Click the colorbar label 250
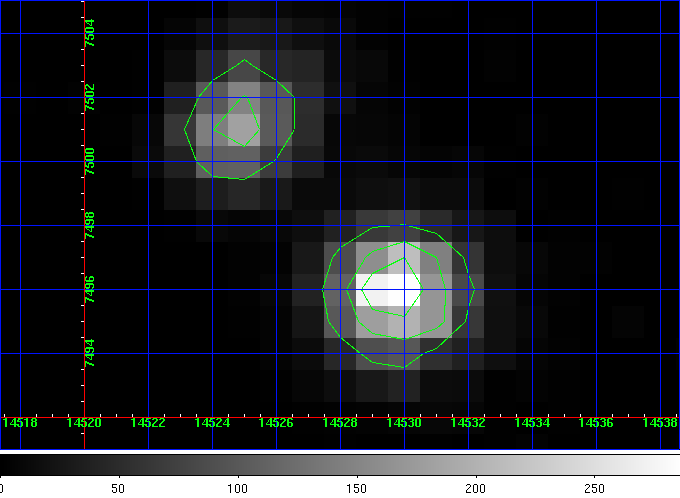Viewport: 680px width, 498px height. 595,489
